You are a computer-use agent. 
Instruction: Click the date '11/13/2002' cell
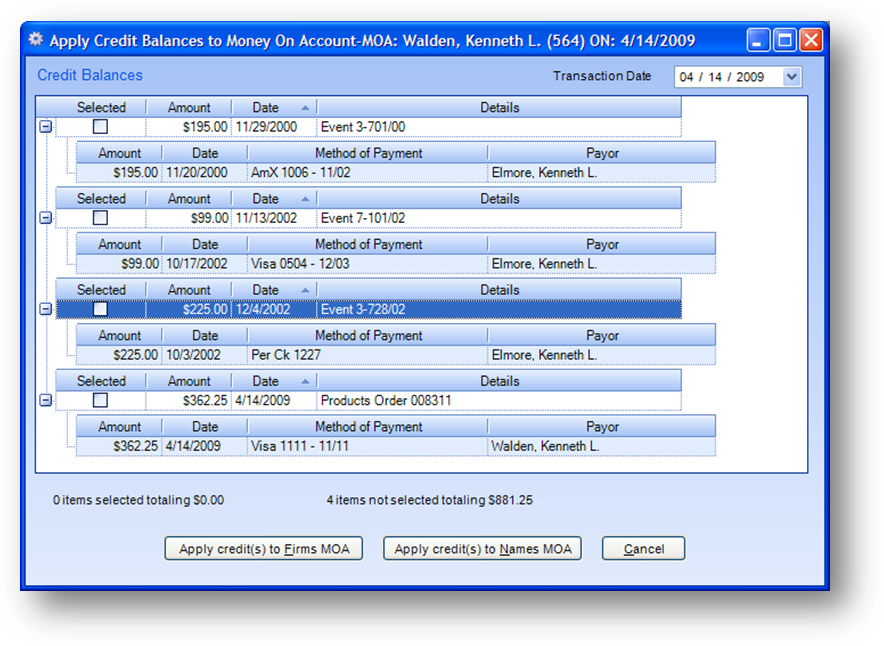(x=274, y=218)
